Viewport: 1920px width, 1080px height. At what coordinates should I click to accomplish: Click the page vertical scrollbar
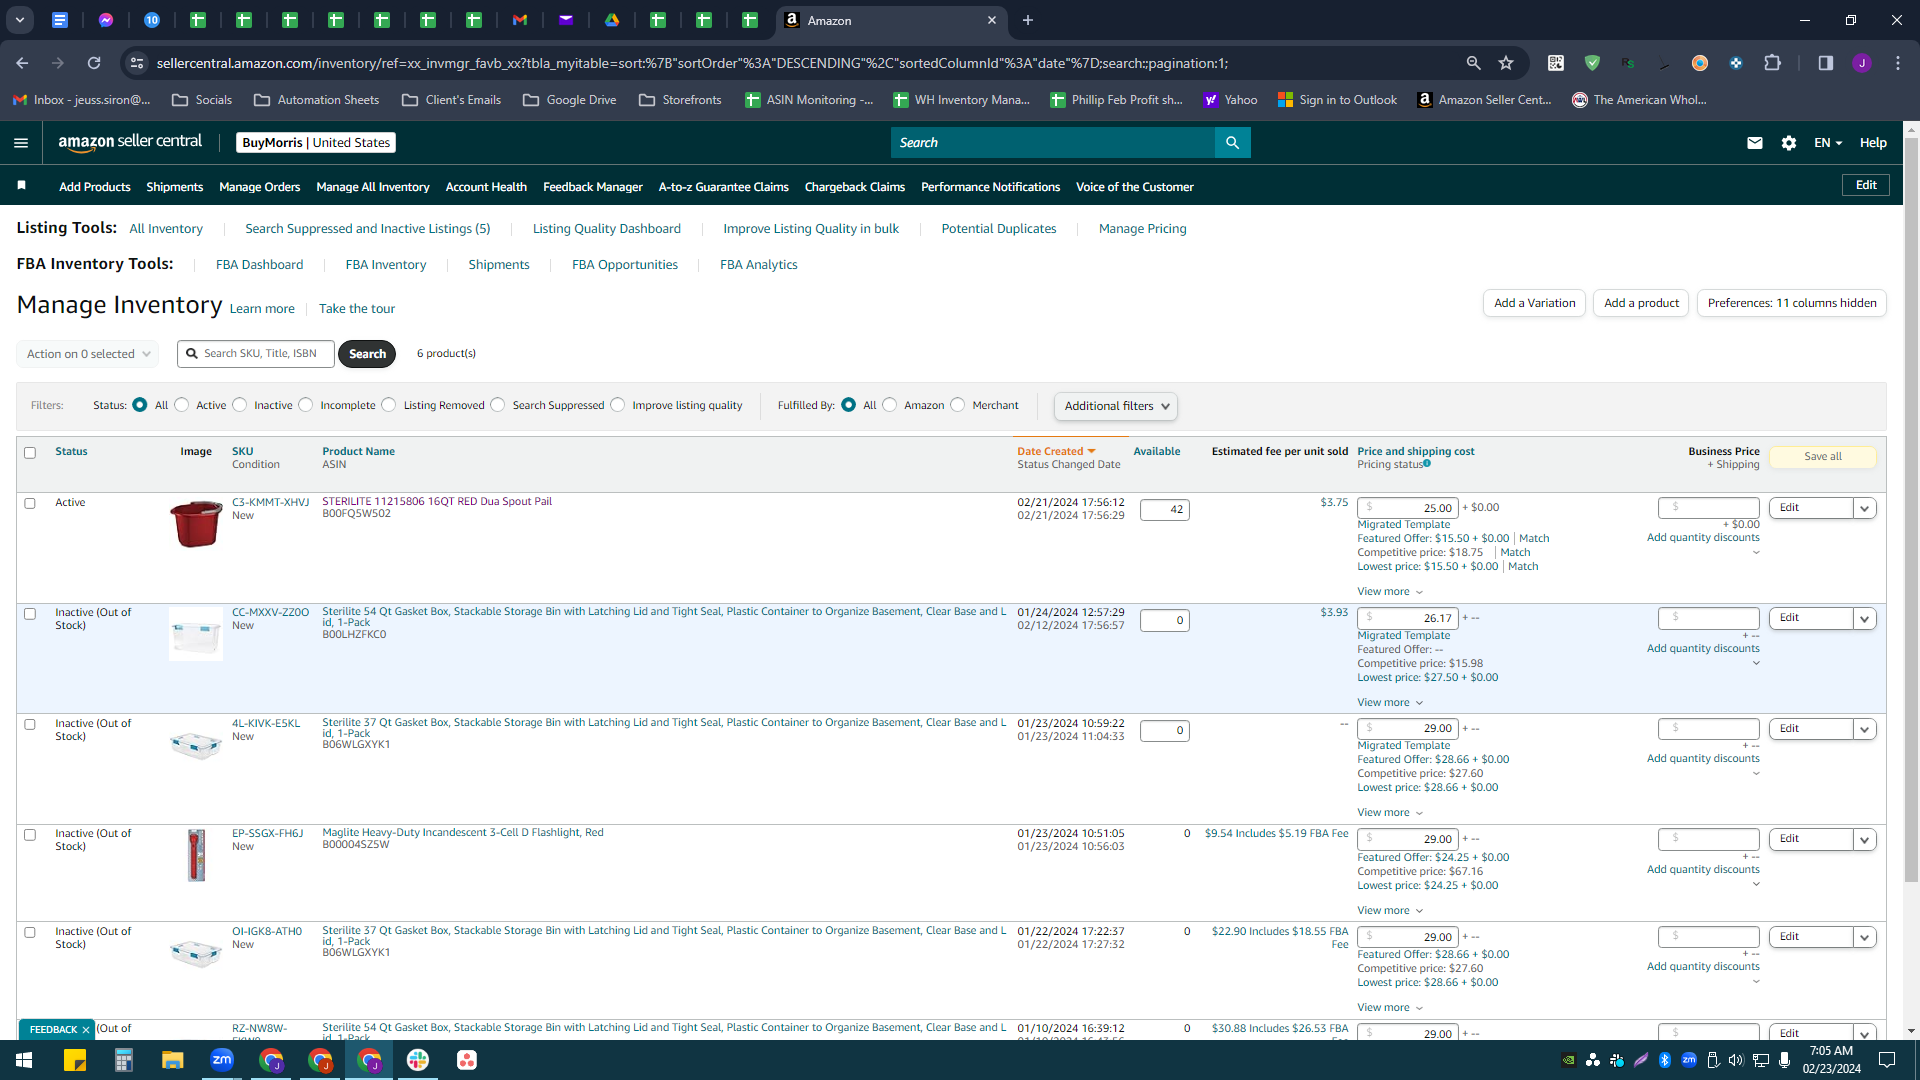(x=1911, y=510)
